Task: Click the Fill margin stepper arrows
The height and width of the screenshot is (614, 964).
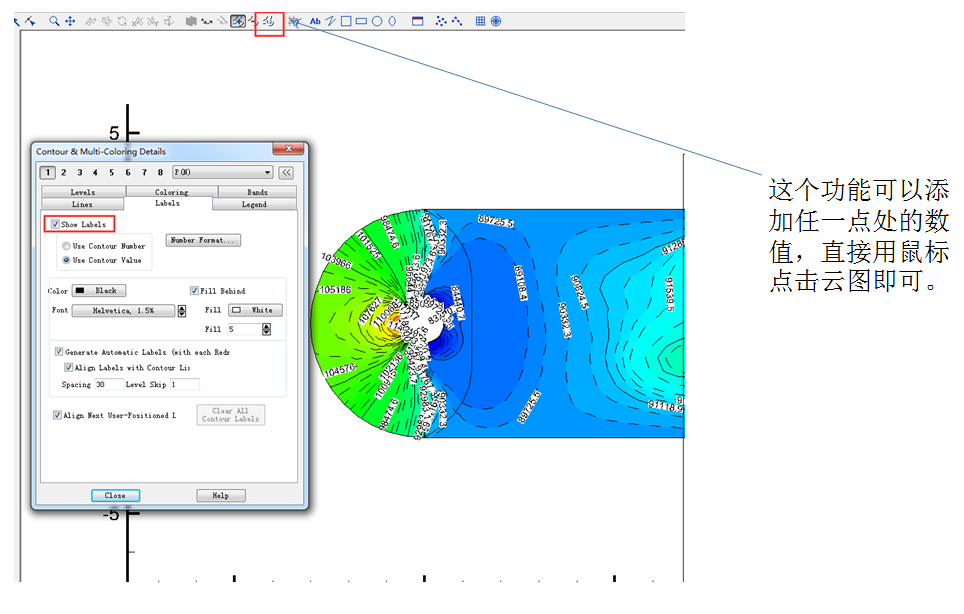Action: [x=266, y=329]
